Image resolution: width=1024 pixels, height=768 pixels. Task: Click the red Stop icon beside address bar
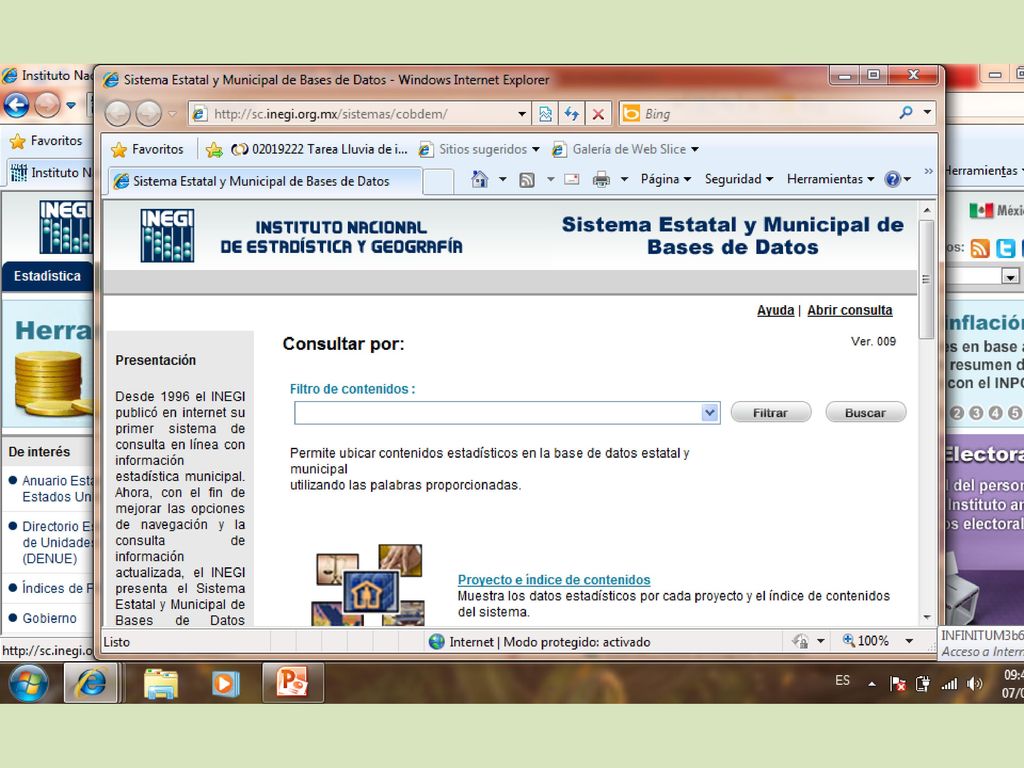tap(598, 114)
